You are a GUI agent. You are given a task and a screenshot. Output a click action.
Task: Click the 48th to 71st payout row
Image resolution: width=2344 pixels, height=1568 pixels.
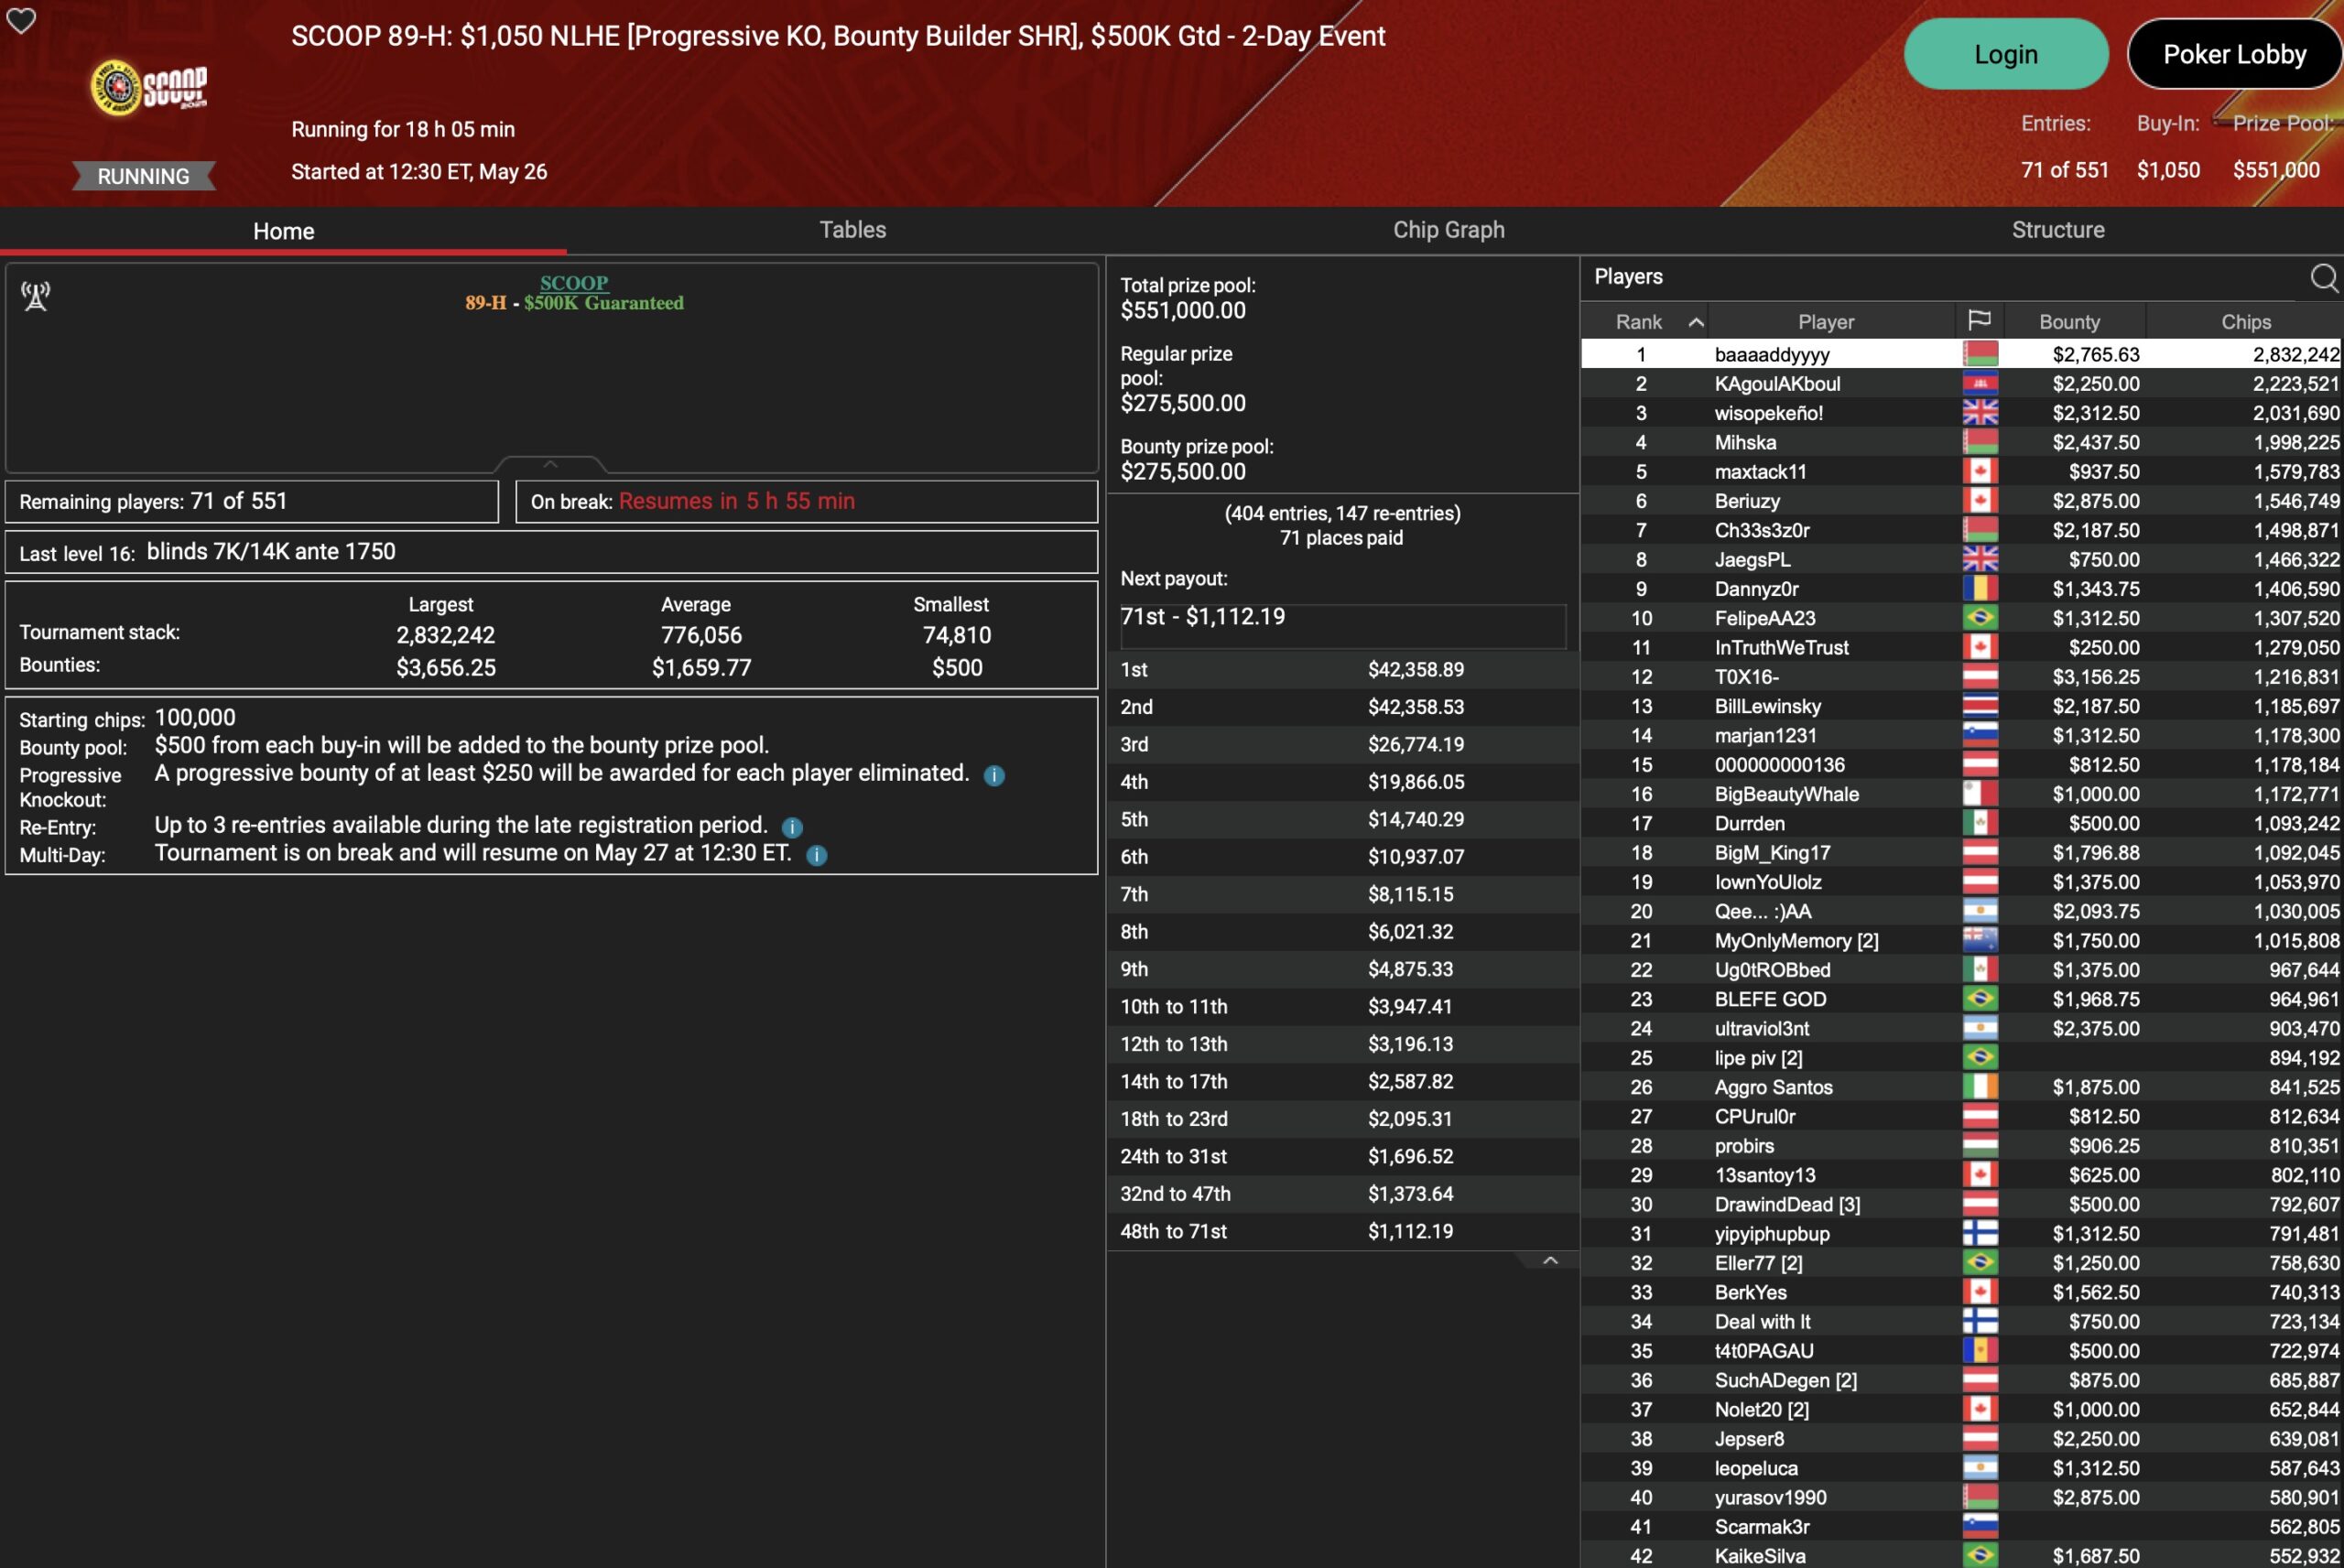point(1343,1231)
